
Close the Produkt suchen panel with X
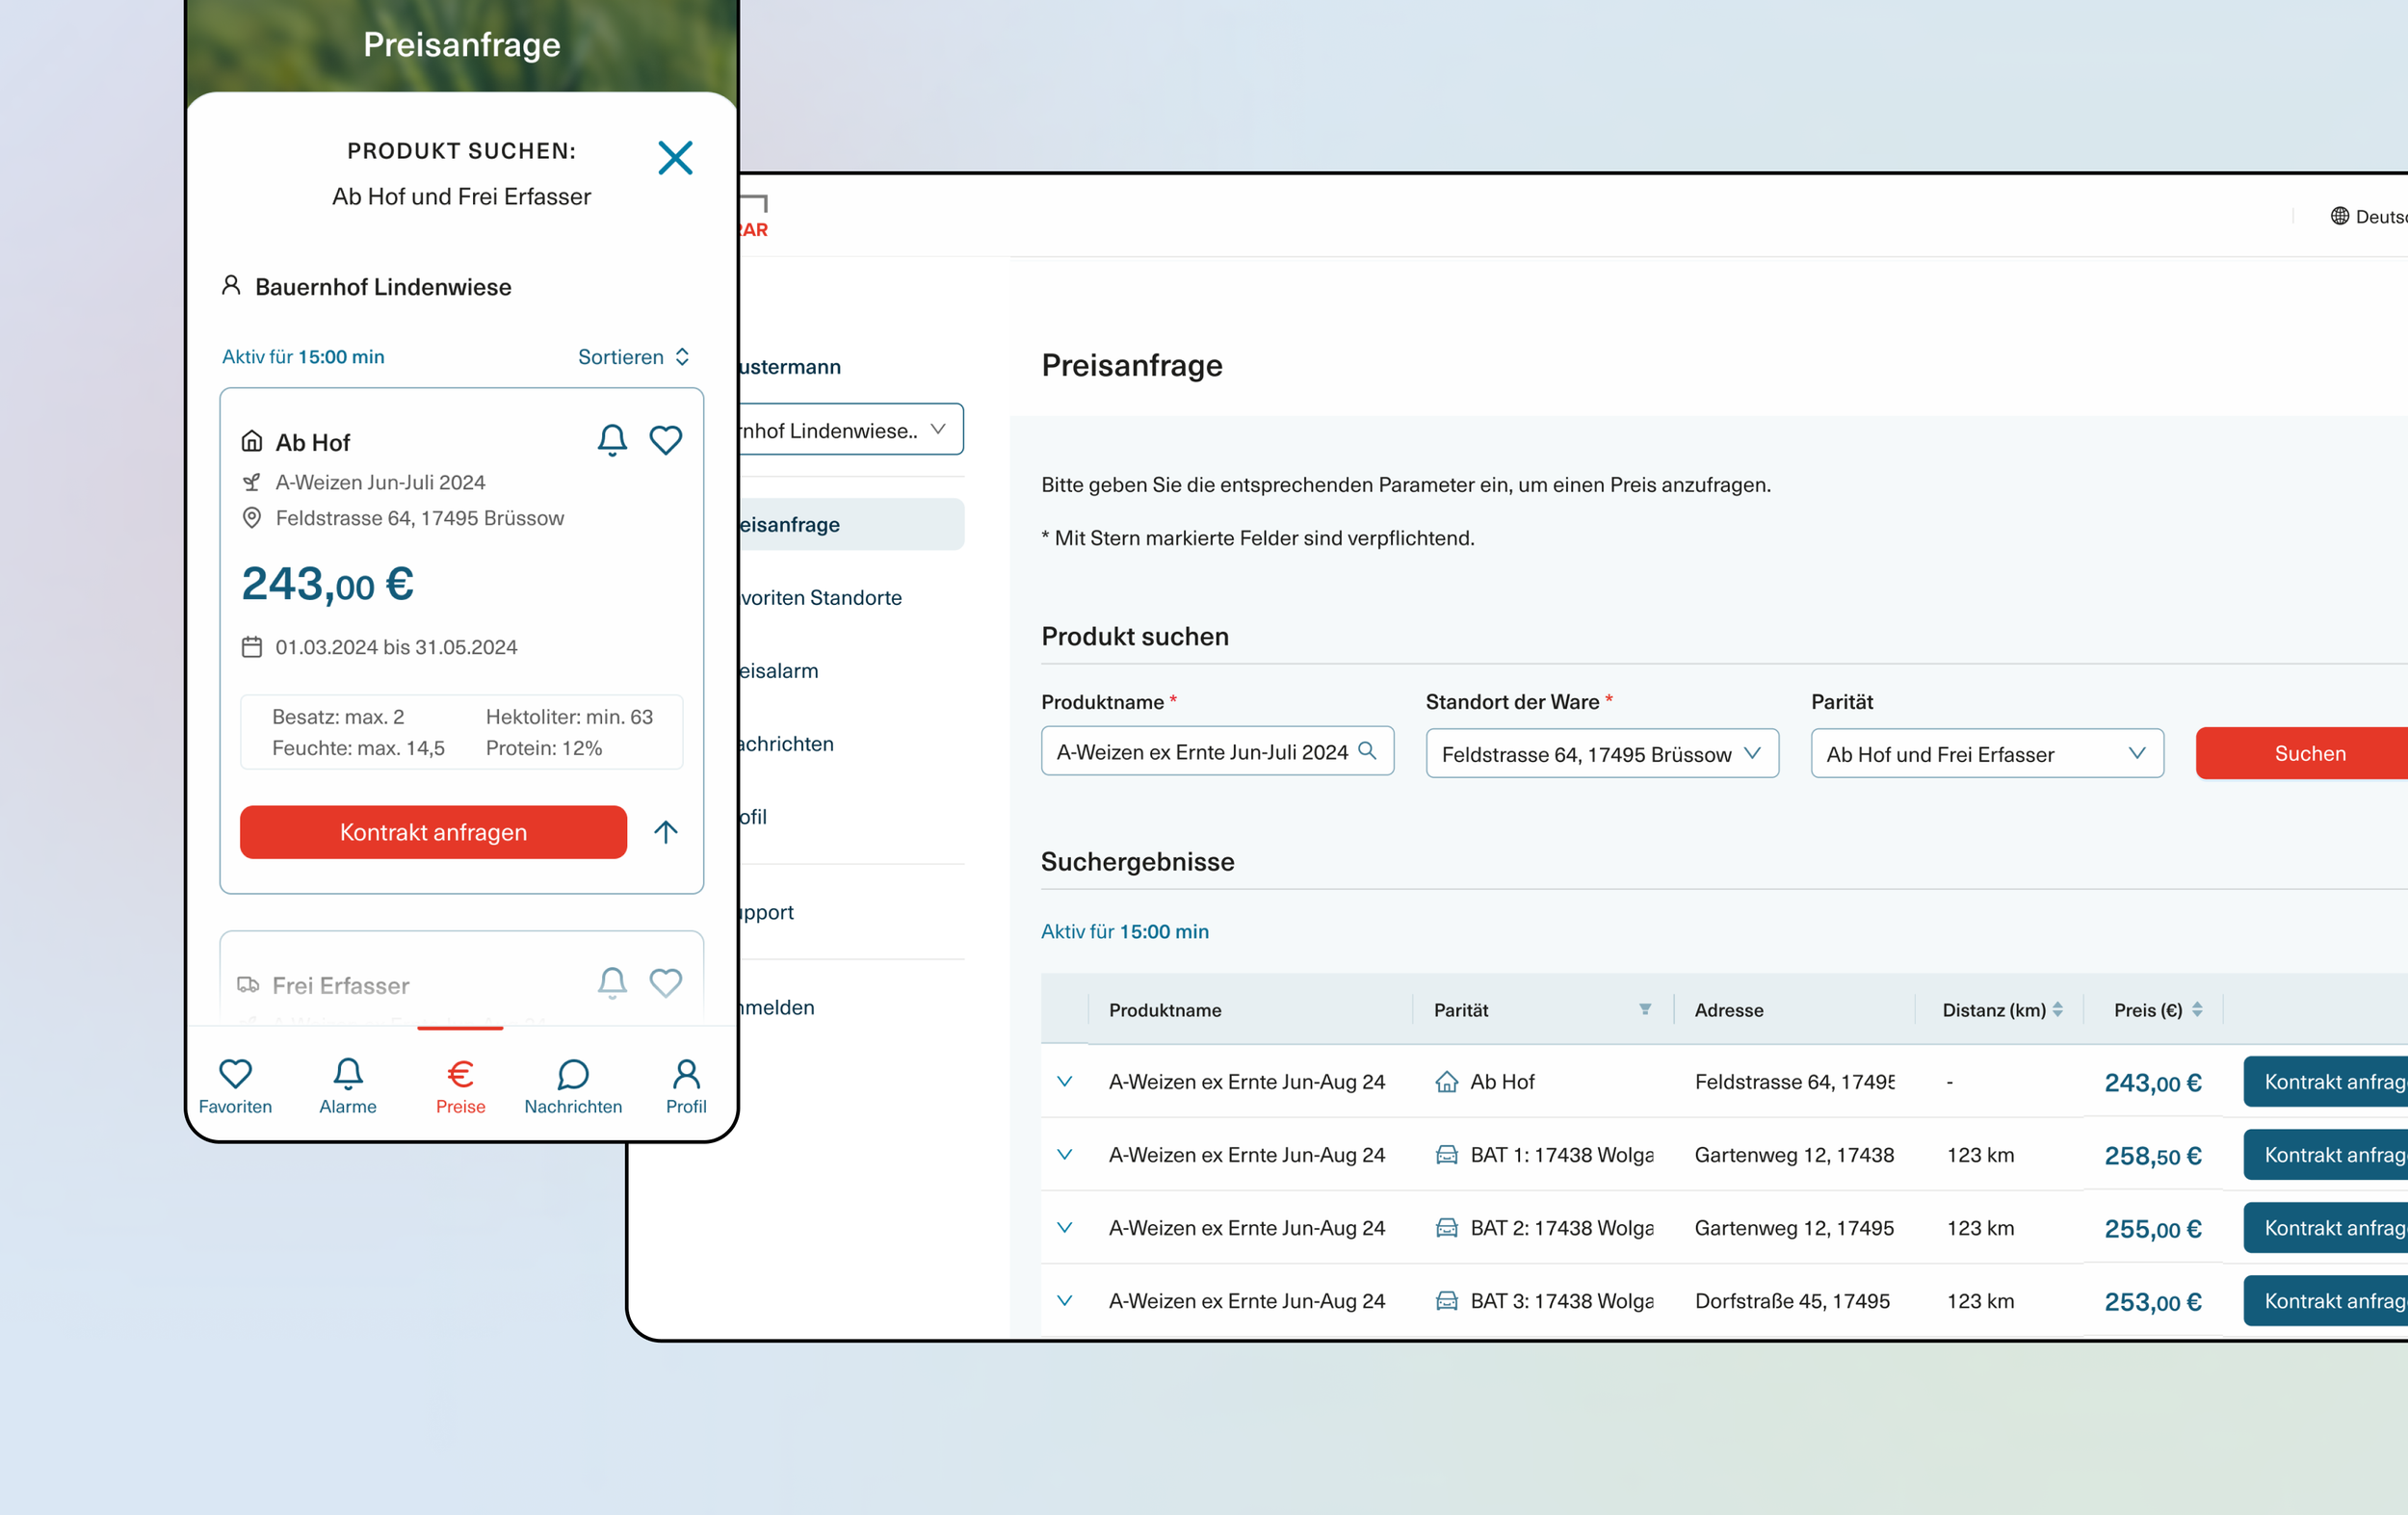click(x=675, y=158)
